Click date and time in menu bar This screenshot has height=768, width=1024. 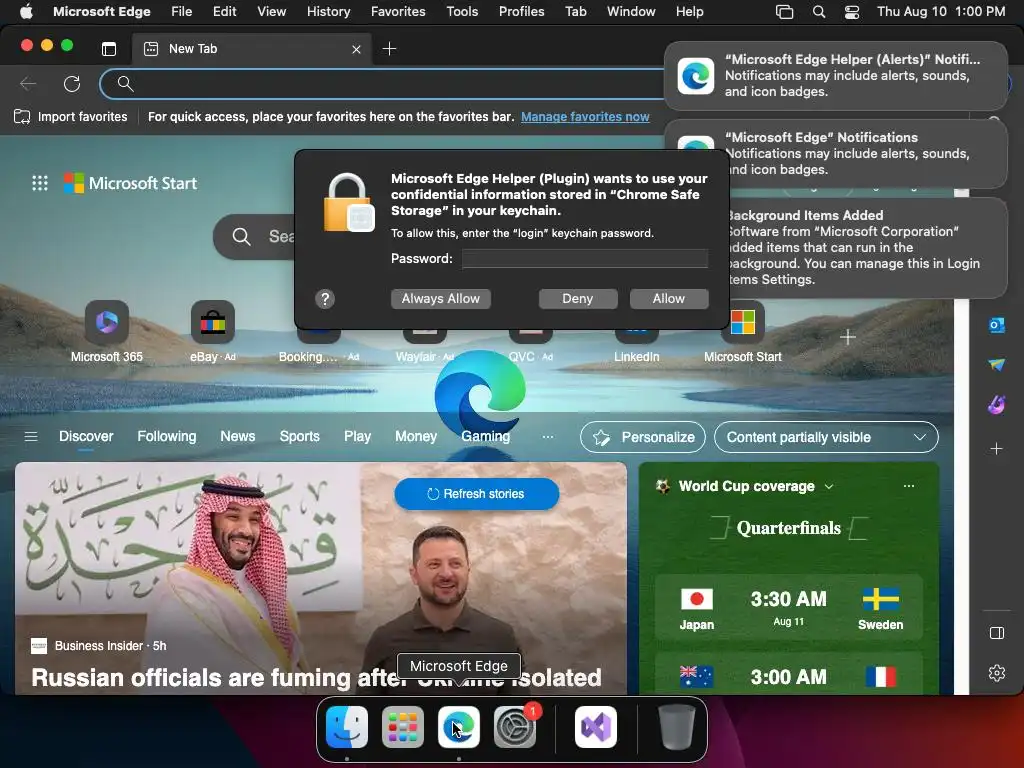click(940, 11)
